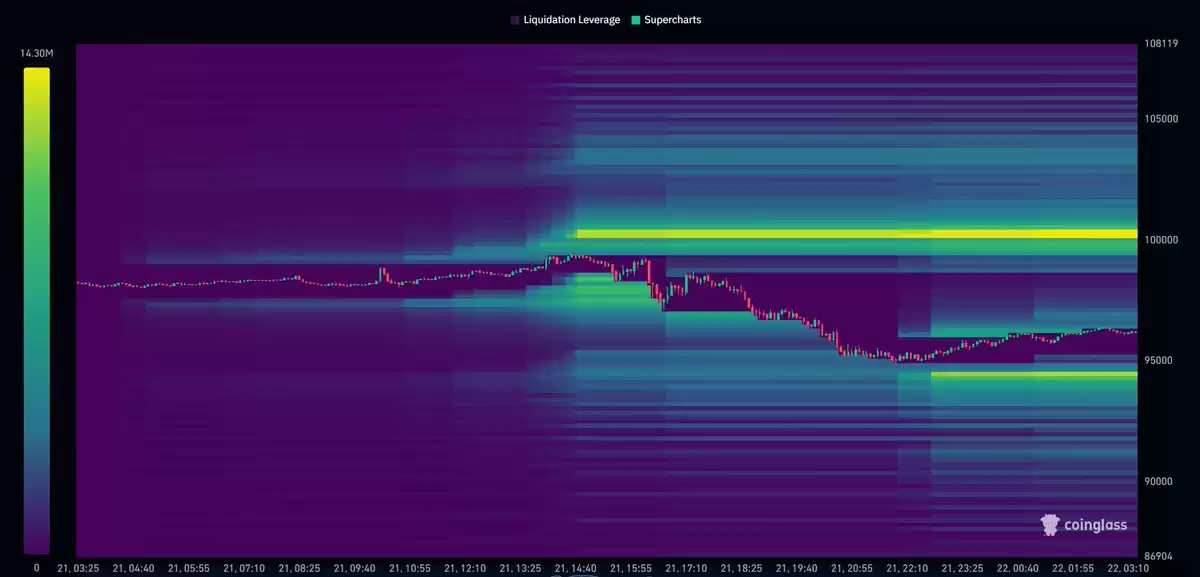The height and width of the screenshot is (577, 1200).
Task: Click the 86904 price axis label
Action: pyautogui.click(x=1157, y=554)
